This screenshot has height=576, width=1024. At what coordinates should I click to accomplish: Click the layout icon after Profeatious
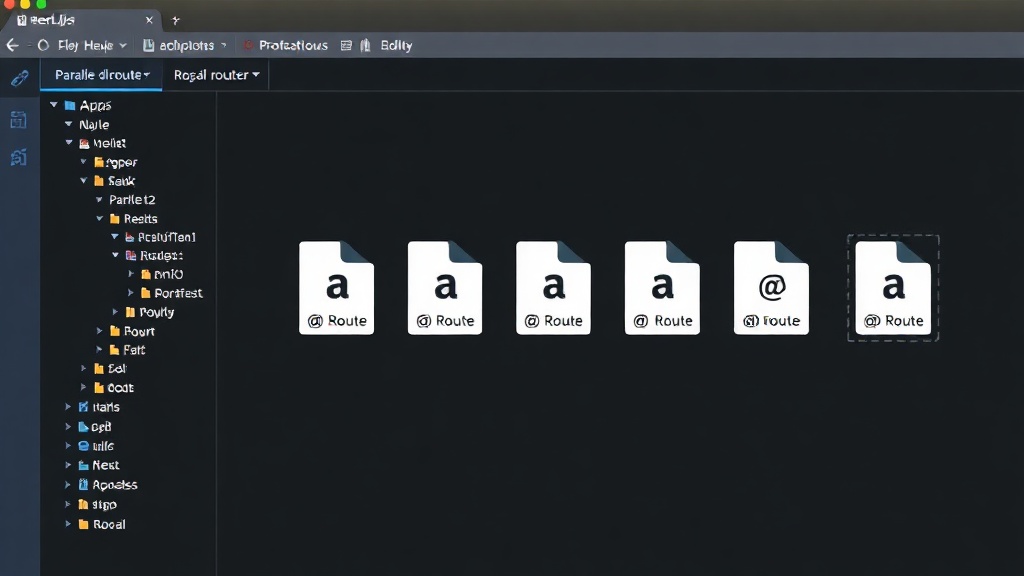(346, 45)
